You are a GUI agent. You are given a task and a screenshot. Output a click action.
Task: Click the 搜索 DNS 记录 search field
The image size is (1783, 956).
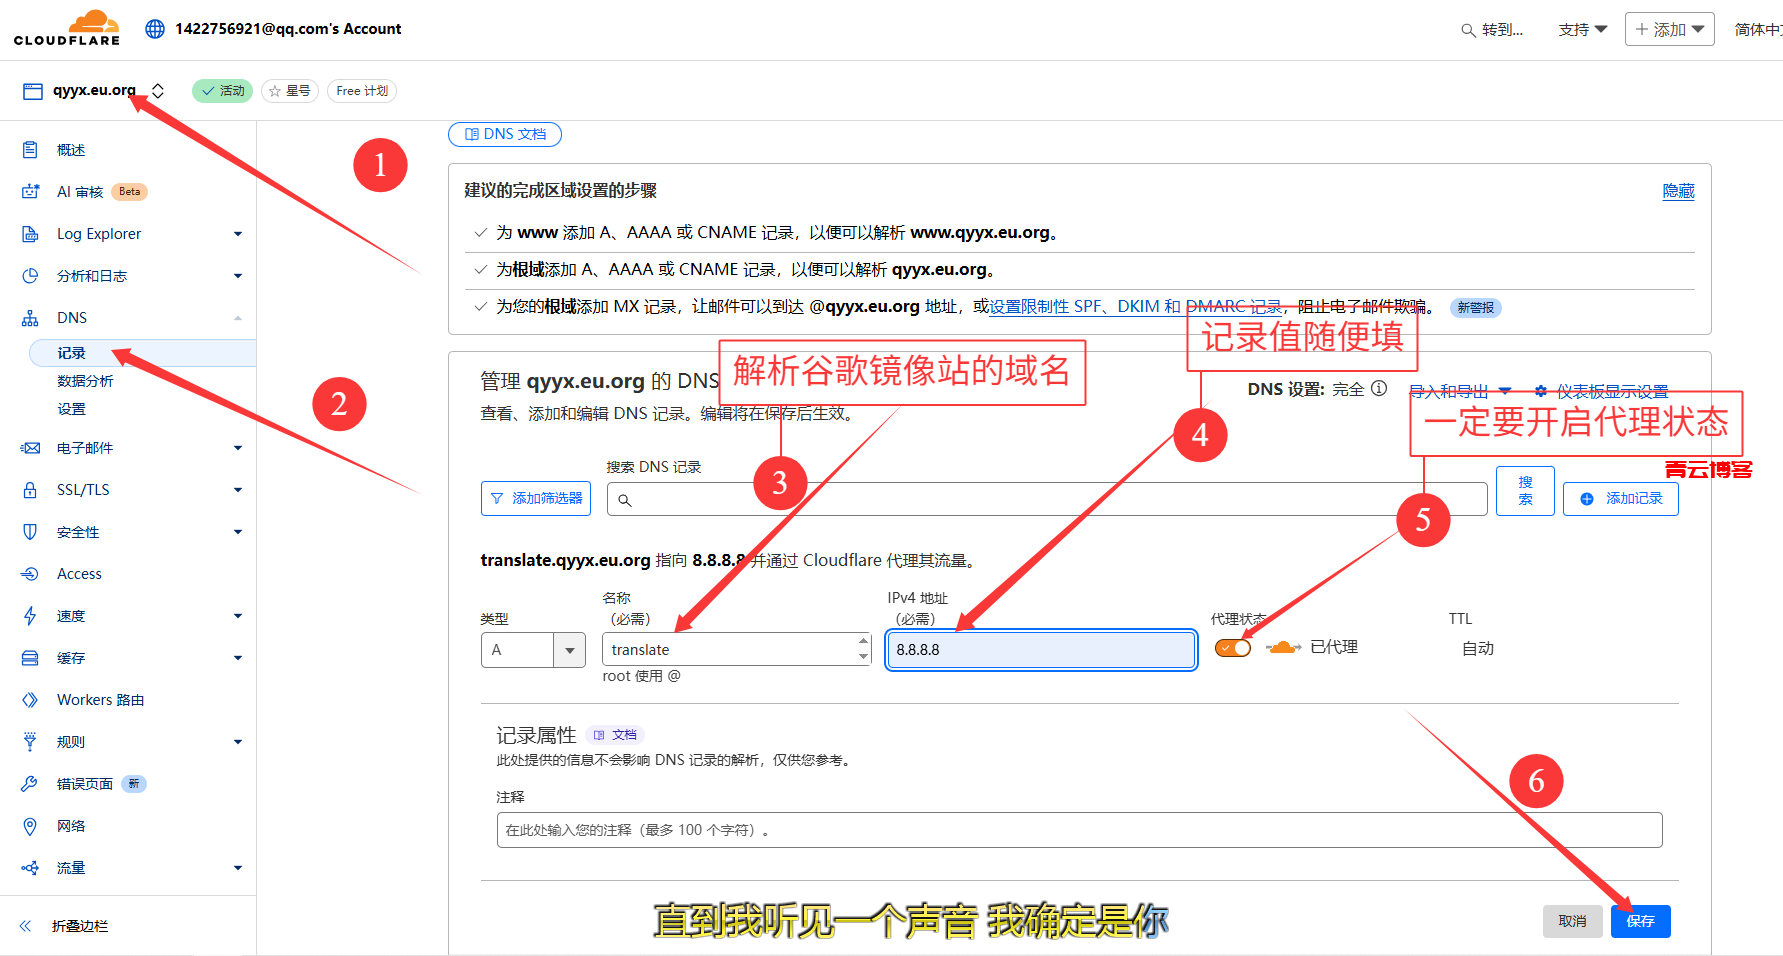click(x=1047, y=499)
